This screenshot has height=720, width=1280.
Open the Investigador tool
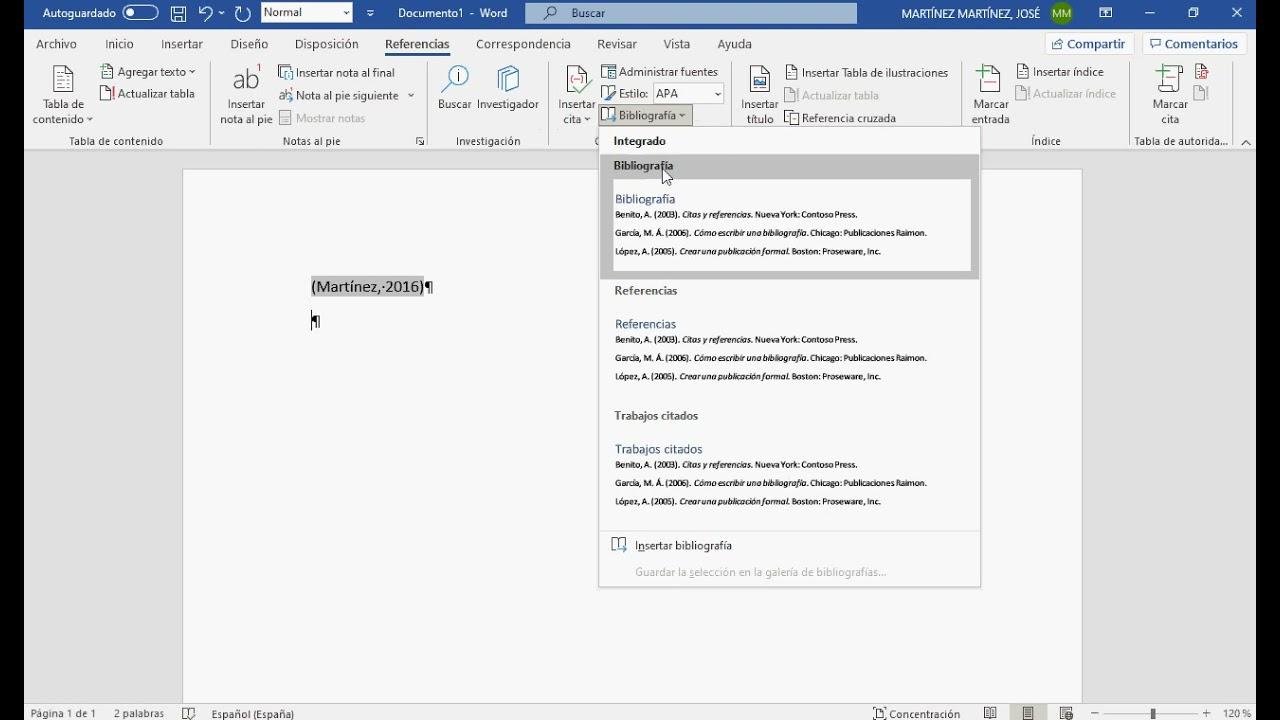point(508,90)
